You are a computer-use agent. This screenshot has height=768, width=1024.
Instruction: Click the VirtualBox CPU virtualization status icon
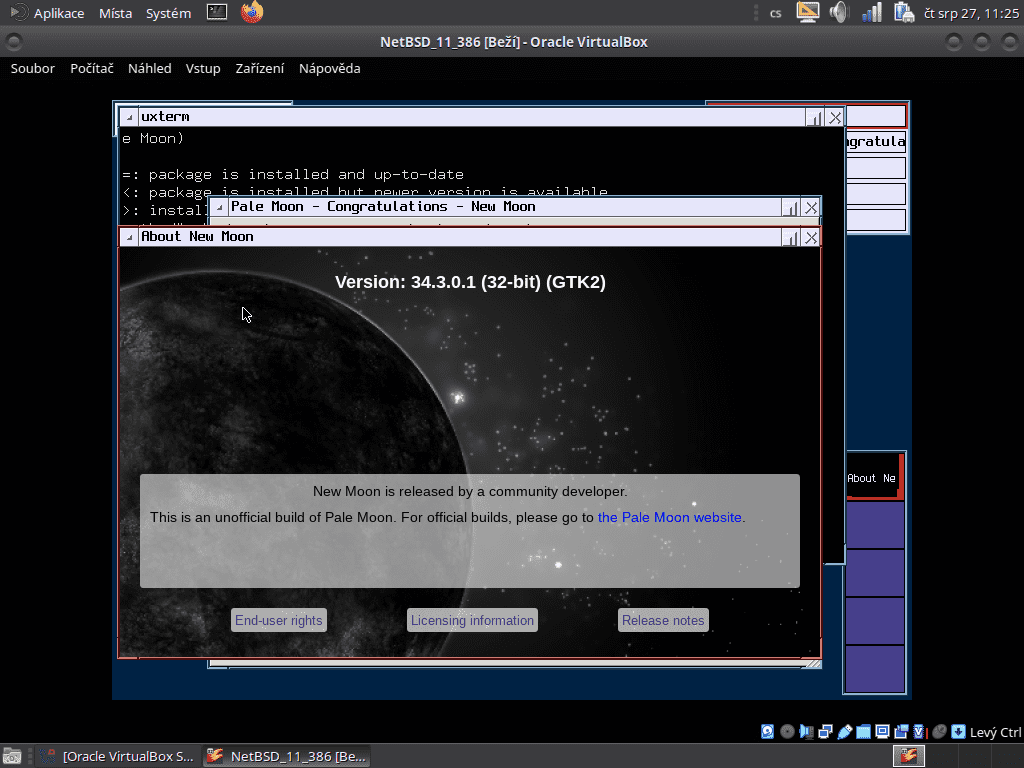(x=919, y=731)
